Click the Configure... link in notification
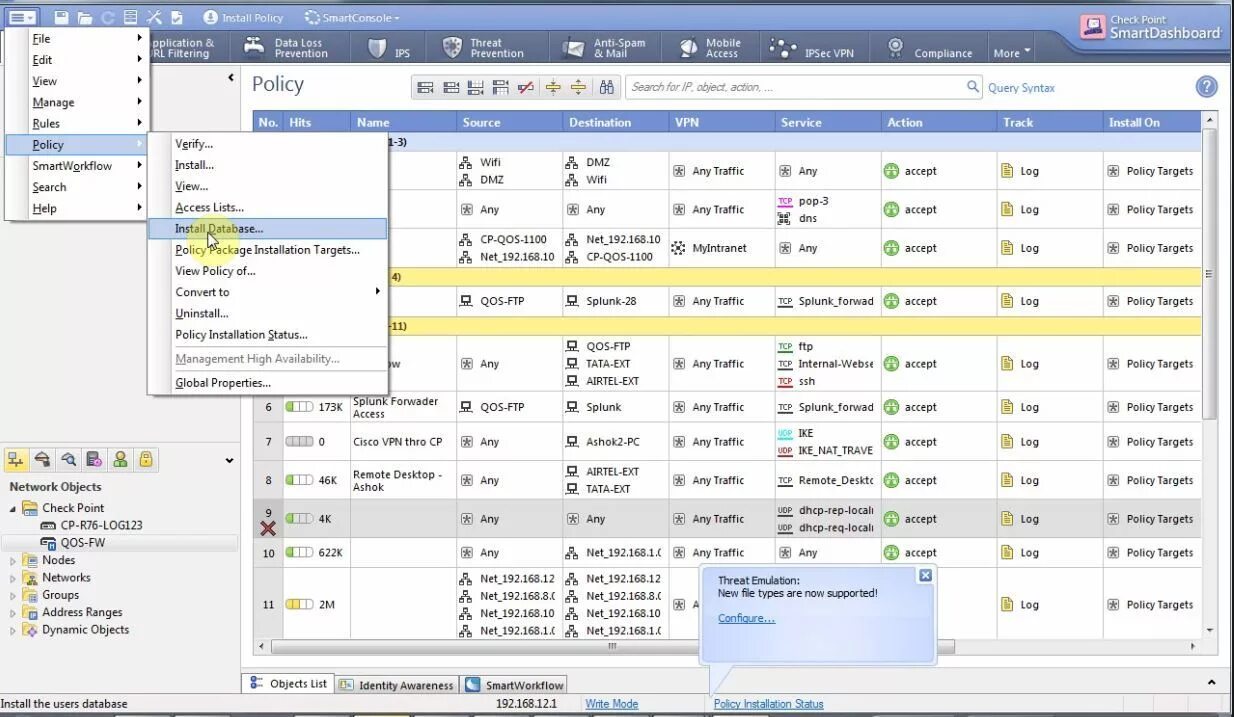This screenshot has width=1234, height=717. tap(746, 618)
